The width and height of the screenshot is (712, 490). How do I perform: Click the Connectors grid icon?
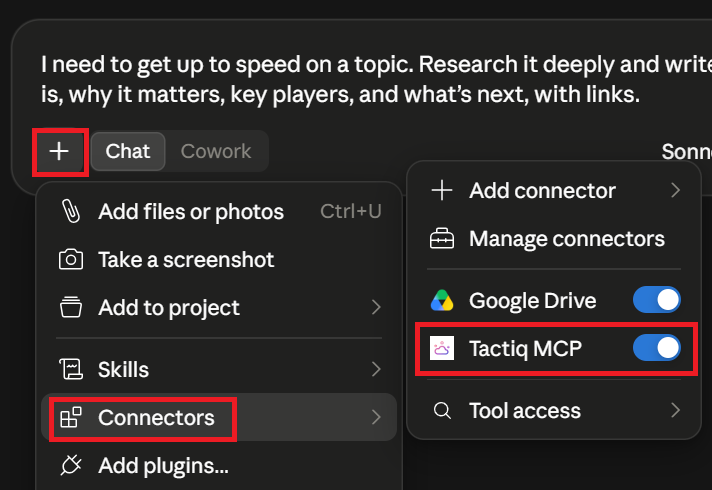[x=71, y=417]
